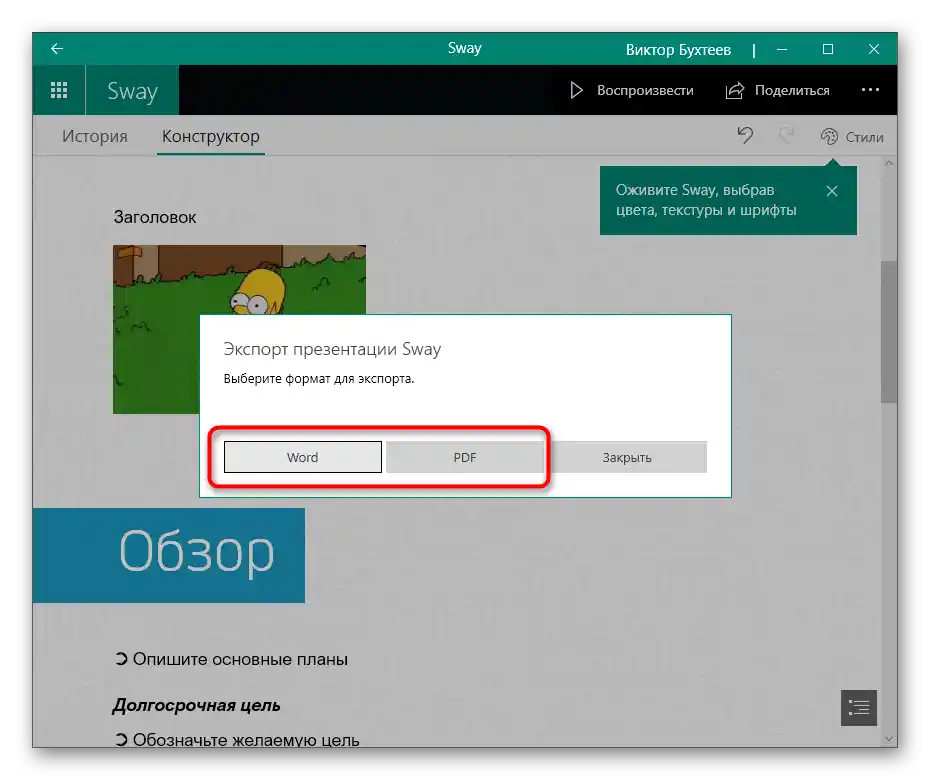930x780 pixels.
Task: Dismiss the Оживите Sway tooltip
Action: point(832,191)
